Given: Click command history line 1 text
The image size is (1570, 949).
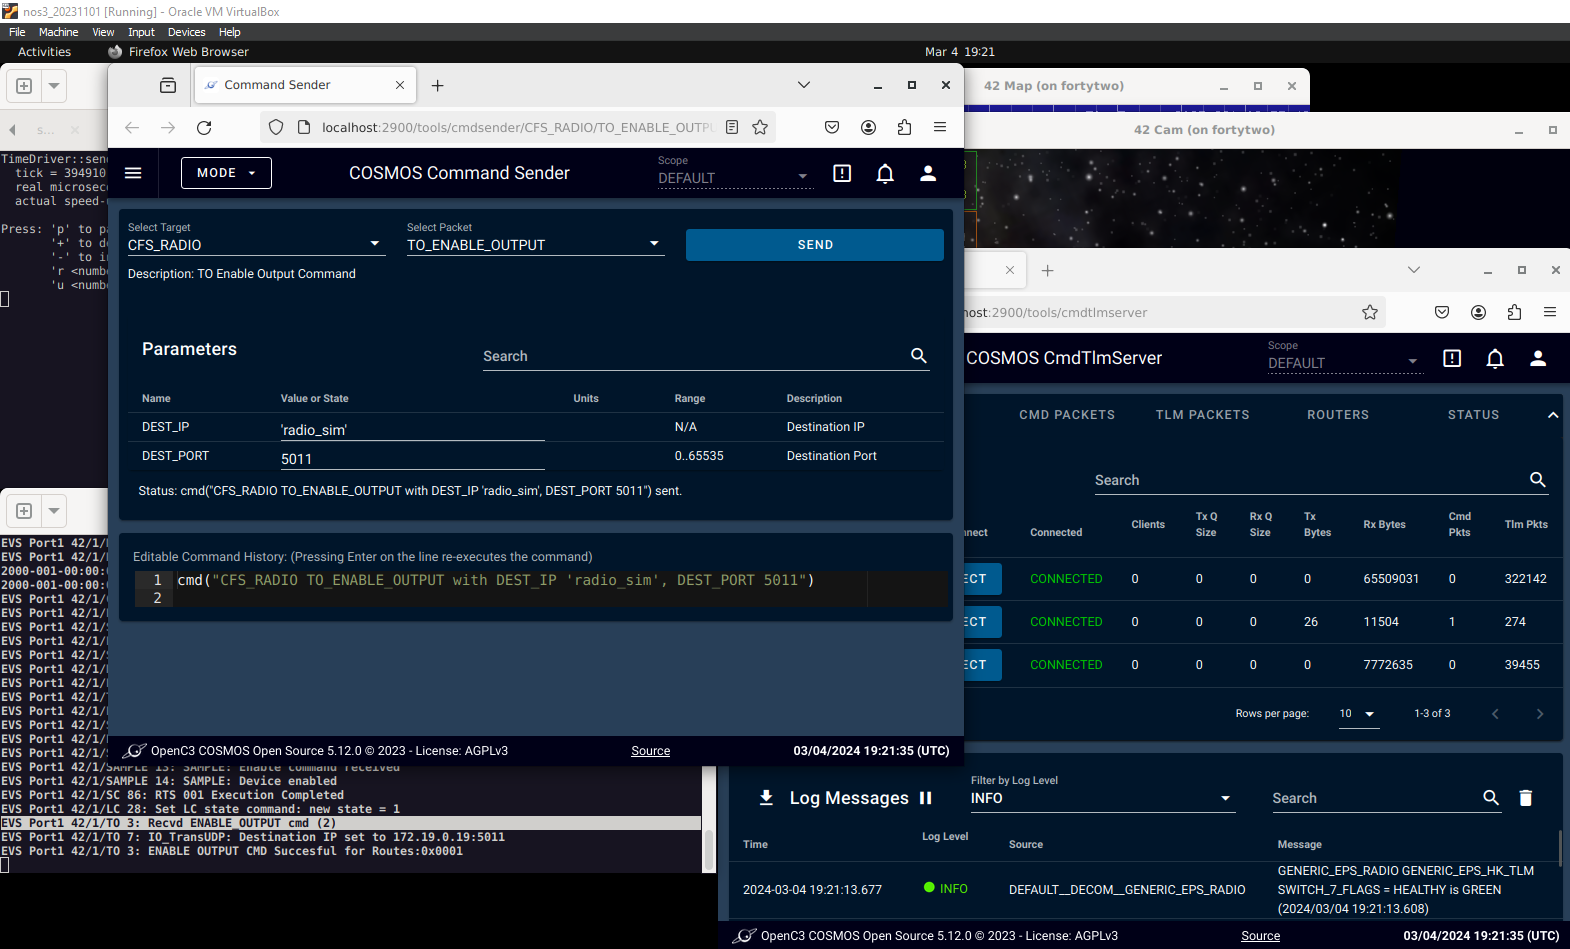Looking at the screenshot, I should pyautogui.click(x=496, y=580).
